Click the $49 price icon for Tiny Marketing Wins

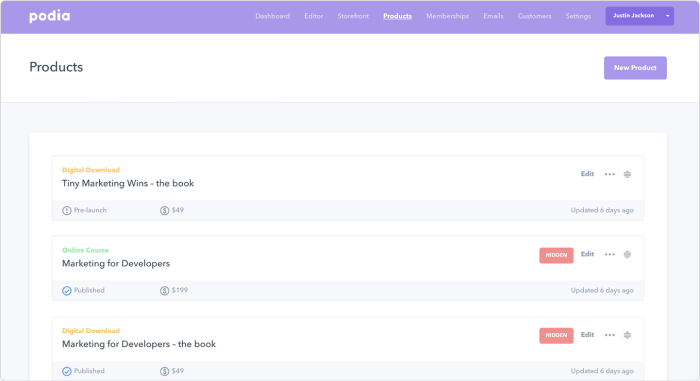point(164,210)
